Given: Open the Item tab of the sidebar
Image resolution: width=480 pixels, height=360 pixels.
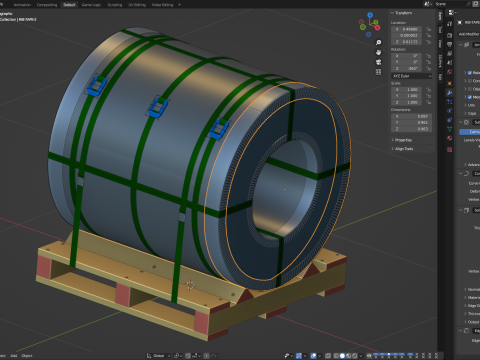Looking at the screenshot, I should click(440, 16).
